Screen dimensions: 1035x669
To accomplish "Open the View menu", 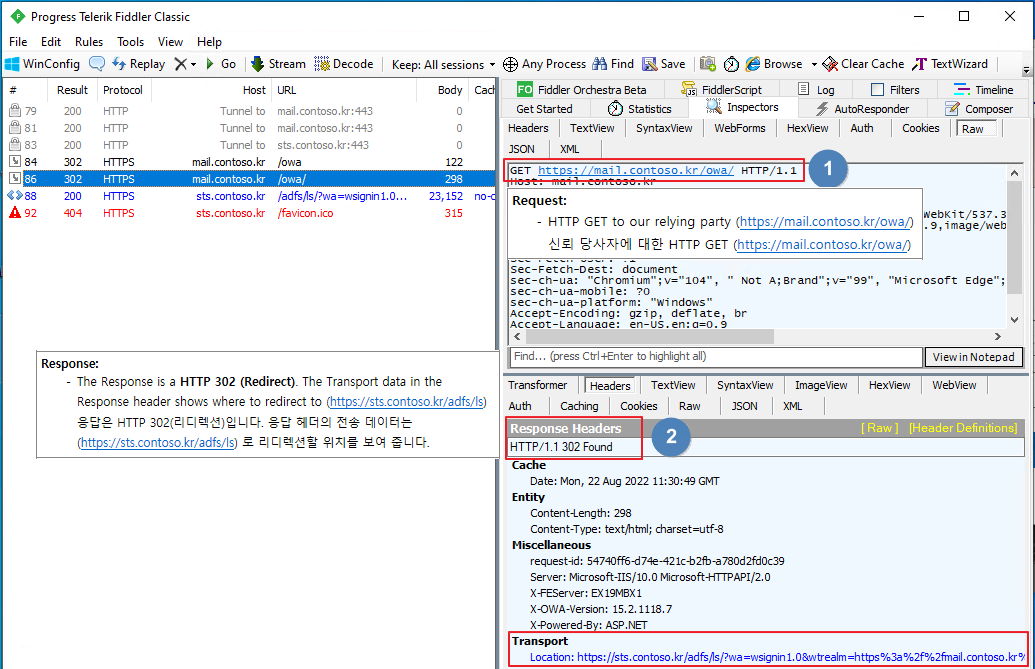I will pos(170,42).
